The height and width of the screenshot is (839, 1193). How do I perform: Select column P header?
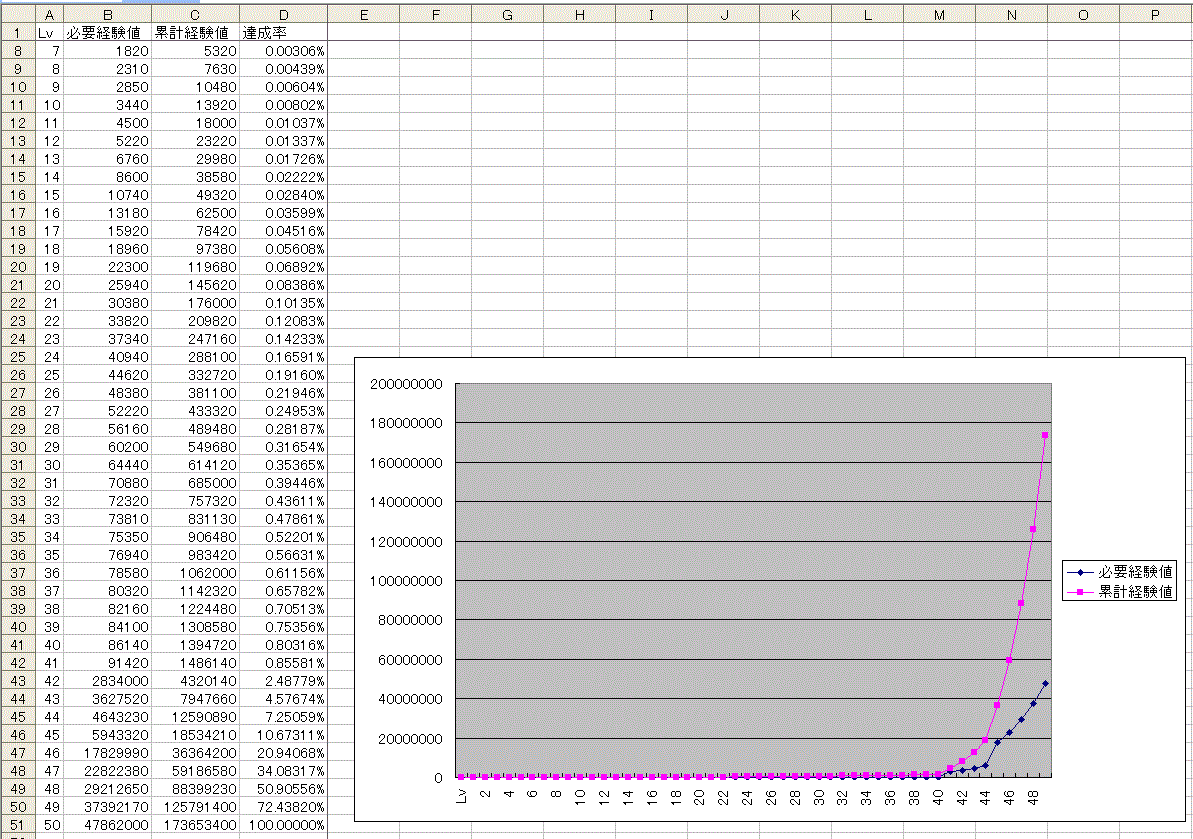[x=1155, y=14]
